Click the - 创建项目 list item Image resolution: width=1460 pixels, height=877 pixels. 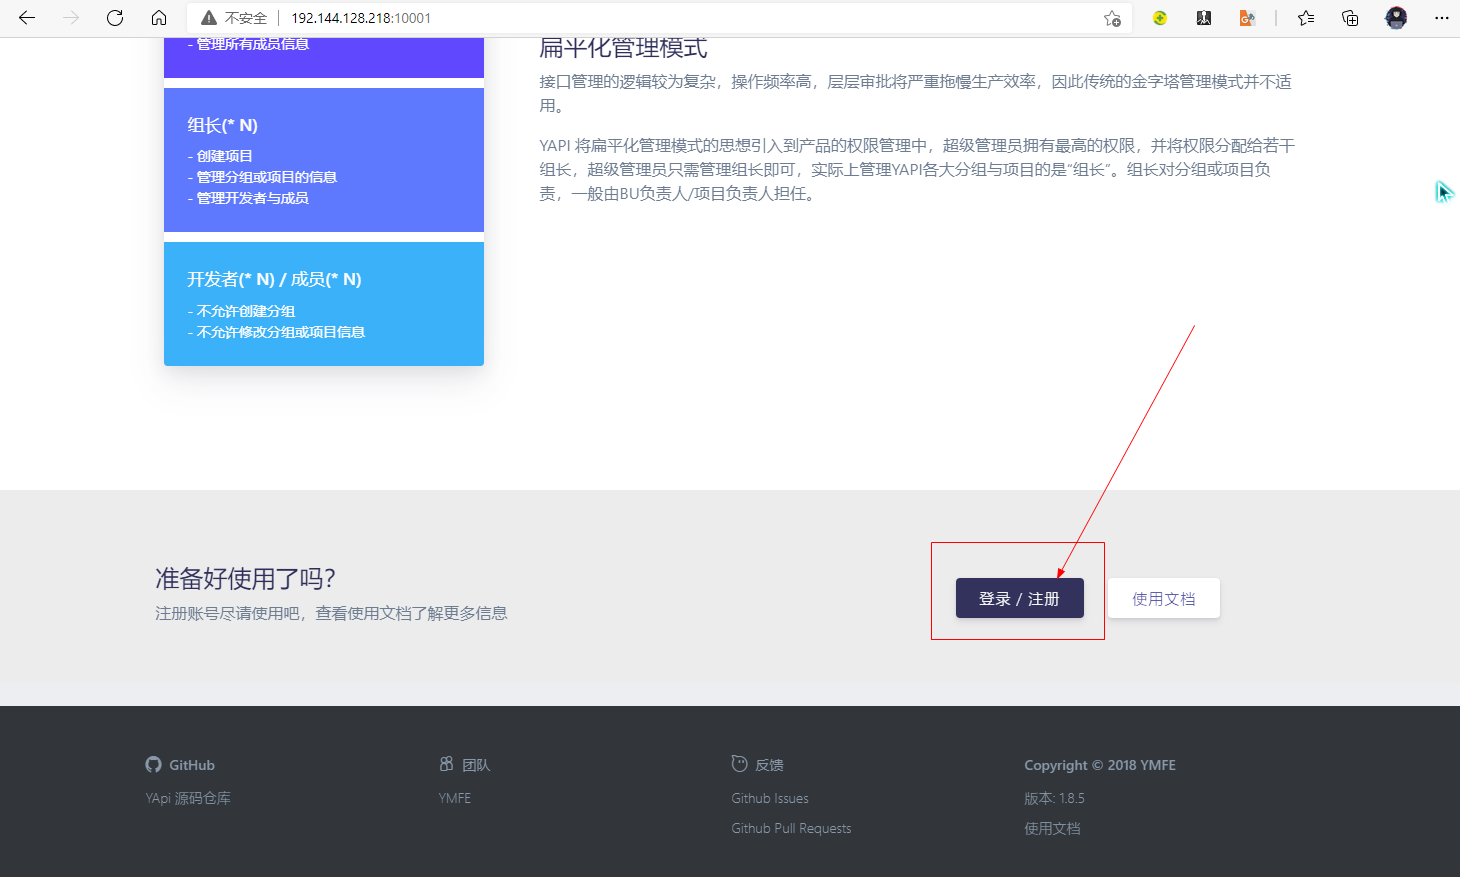(x=220, y=156)
